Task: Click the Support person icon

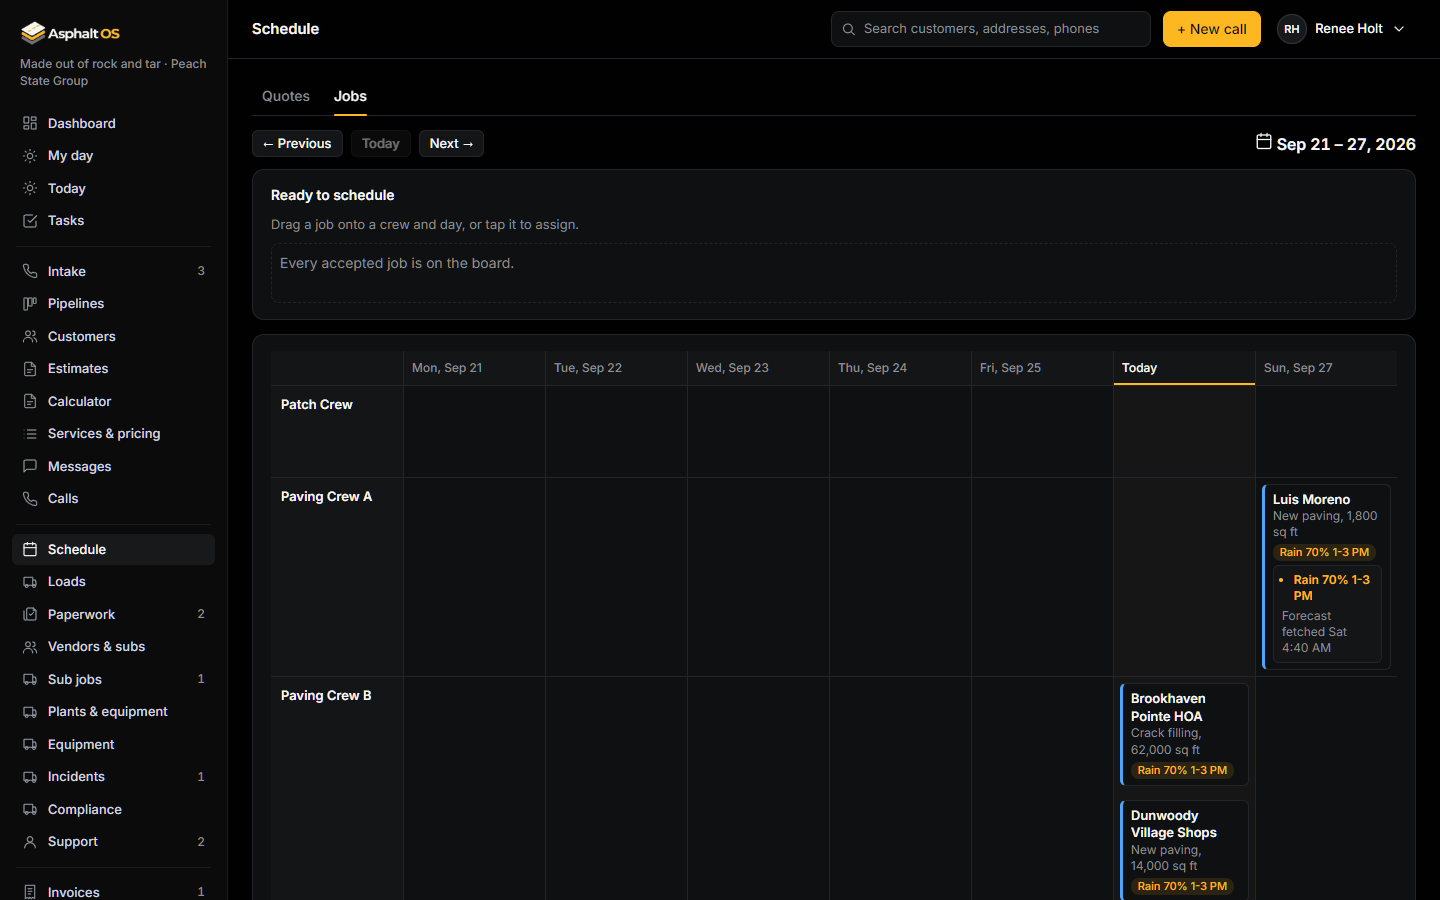Action: 30,842
